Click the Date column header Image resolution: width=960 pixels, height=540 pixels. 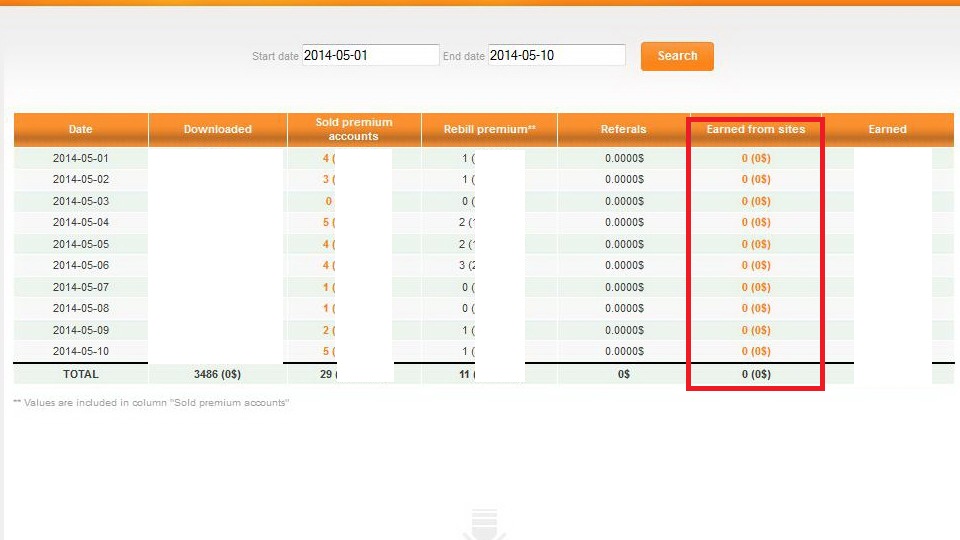tap(81, 129)
